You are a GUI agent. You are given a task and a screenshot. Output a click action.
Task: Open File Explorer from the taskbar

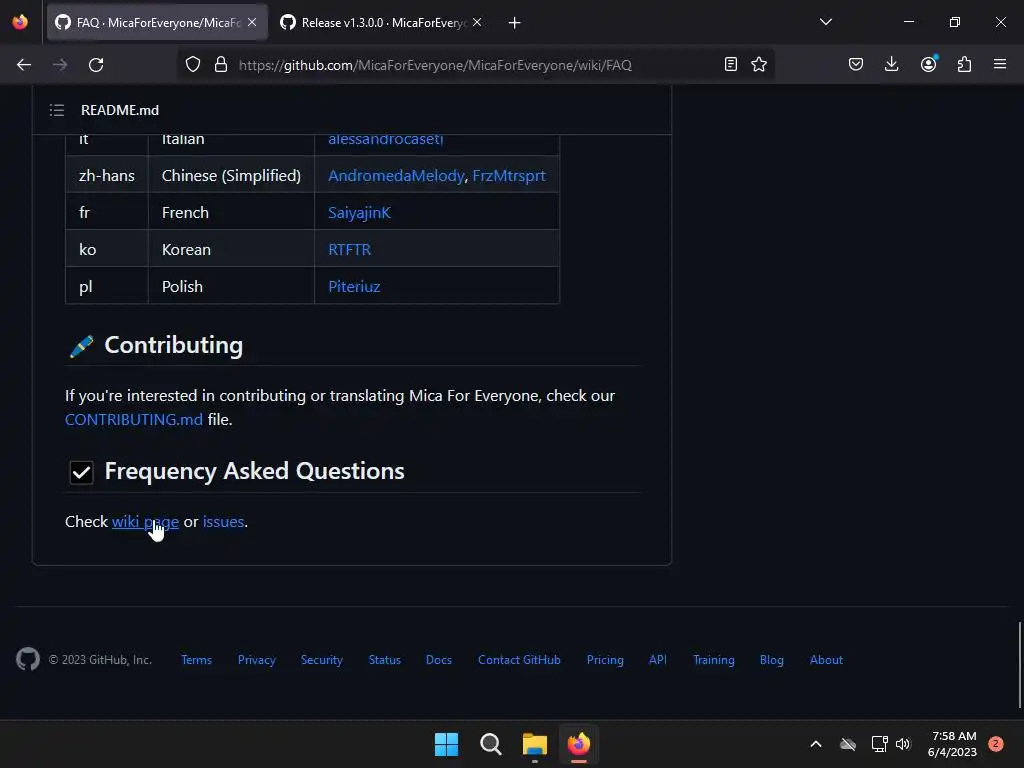pos(535,744)
